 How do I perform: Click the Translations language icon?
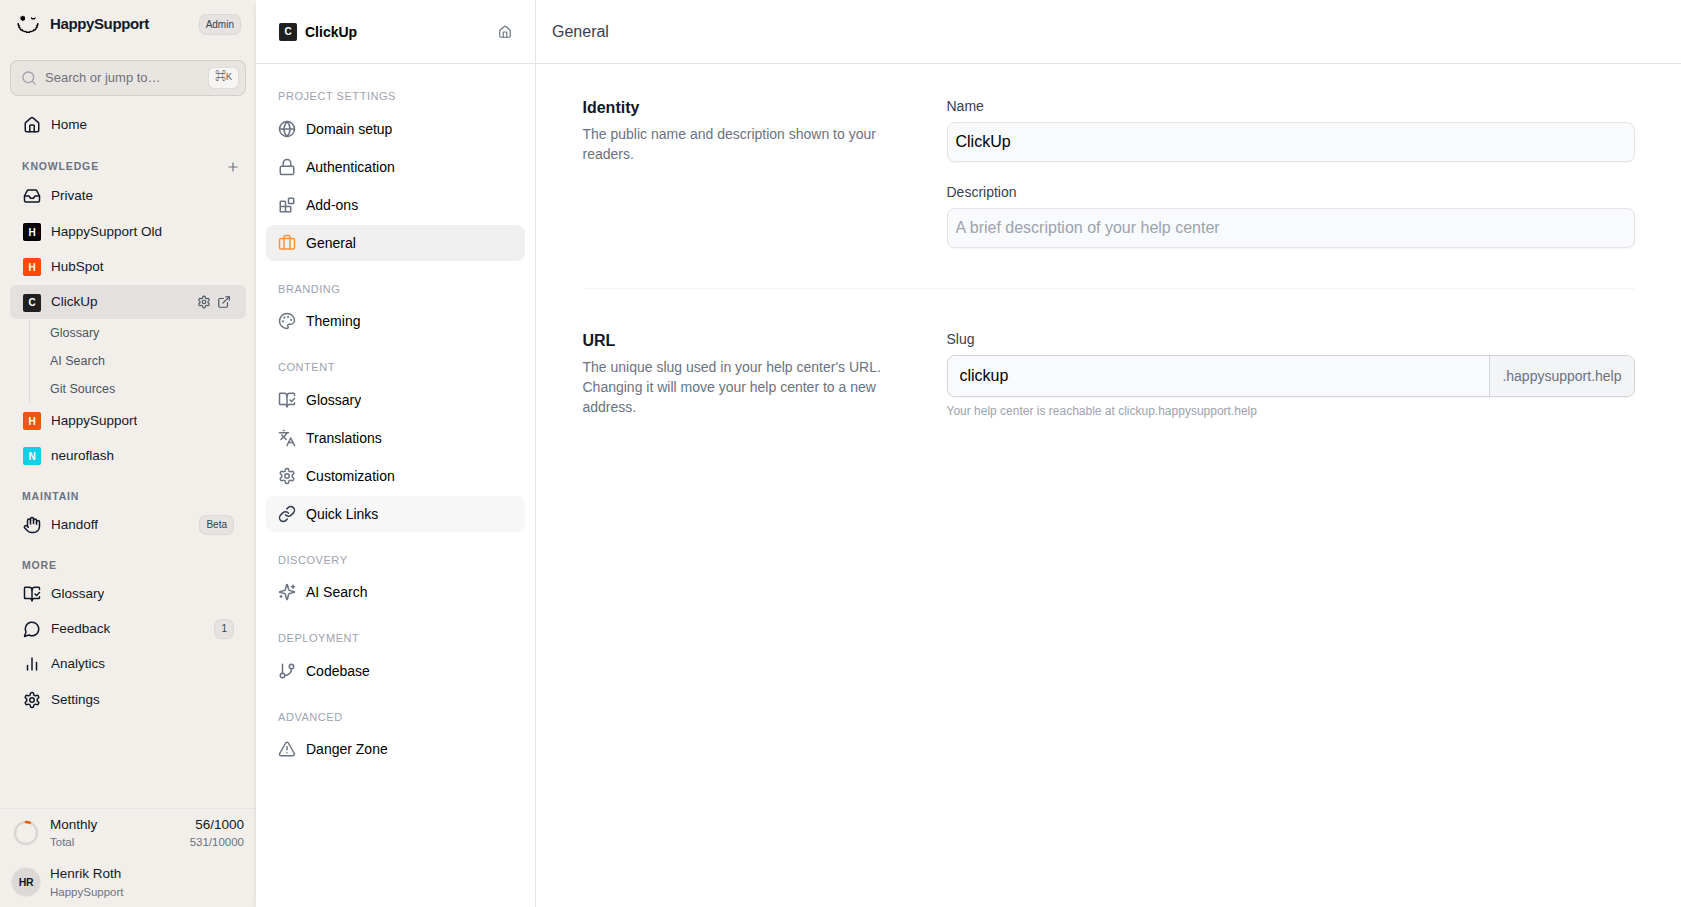click(x=287, y=438)
